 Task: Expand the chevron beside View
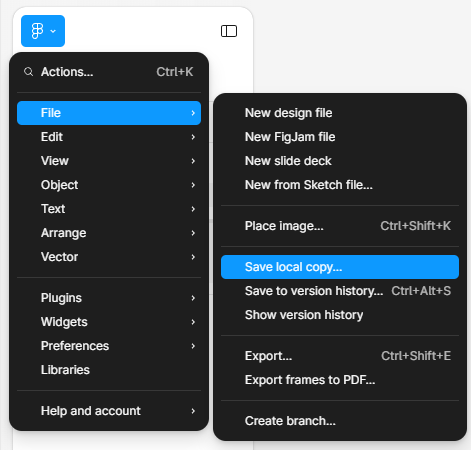coord(193,161)
